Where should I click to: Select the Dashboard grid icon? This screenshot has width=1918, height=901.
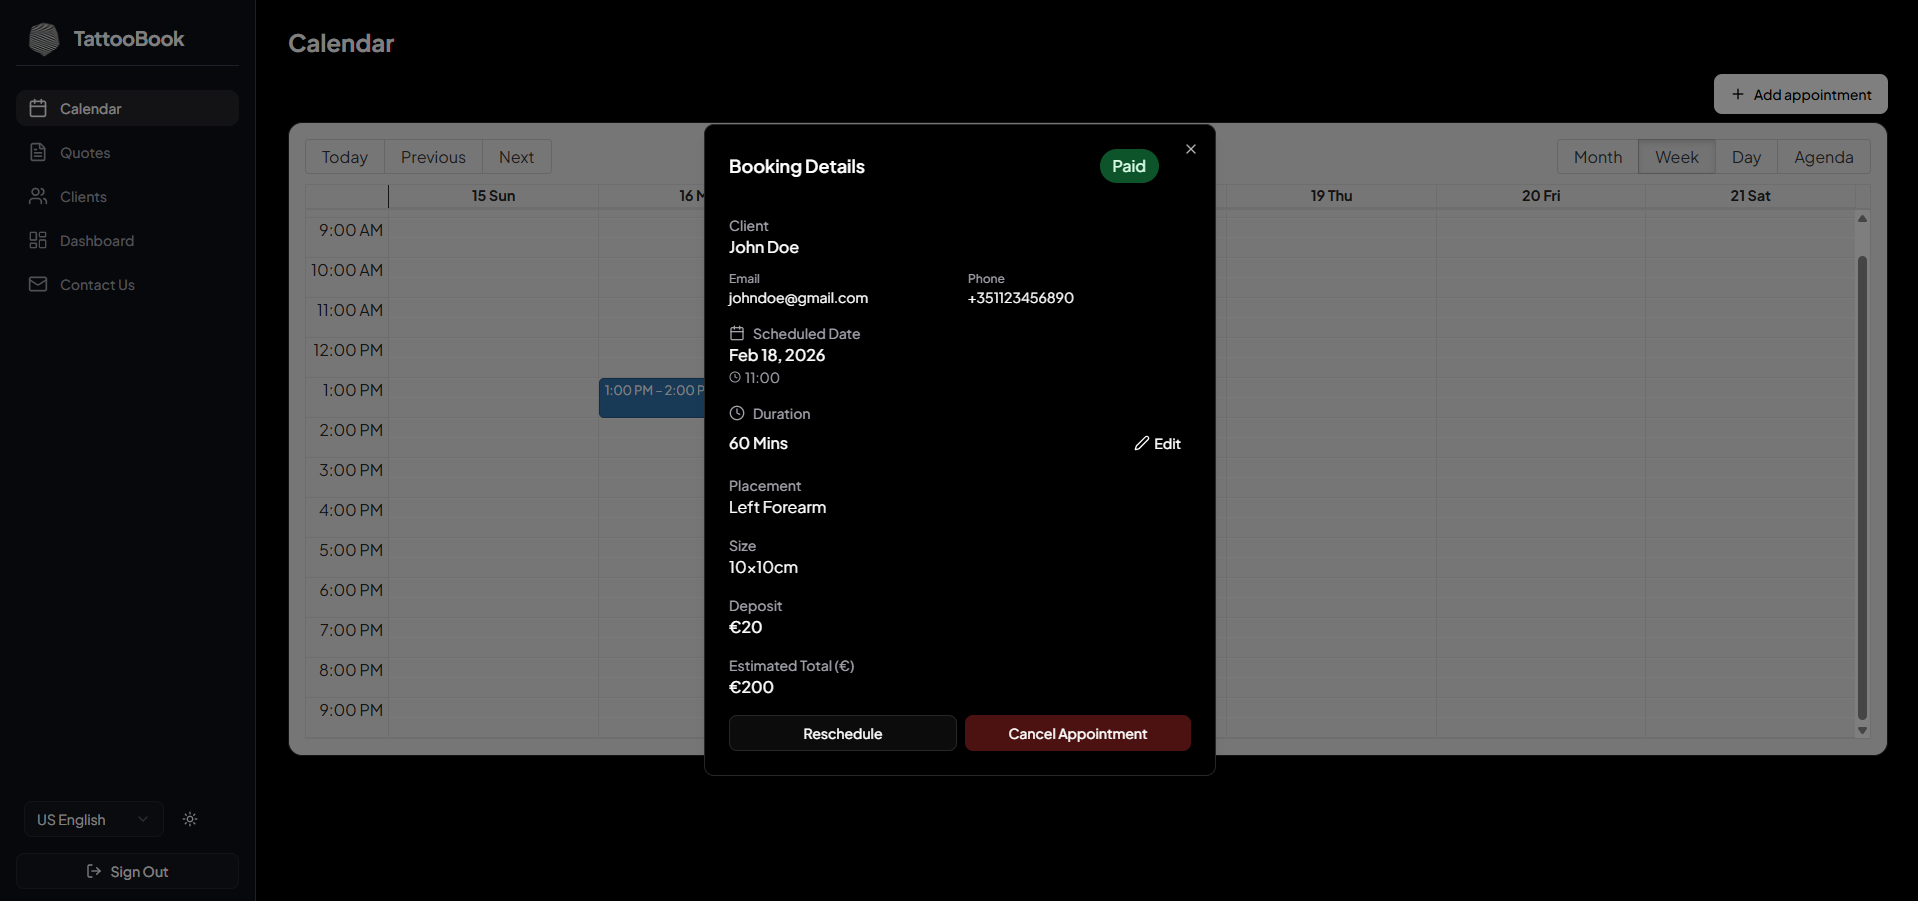click(x=38, y=240)
